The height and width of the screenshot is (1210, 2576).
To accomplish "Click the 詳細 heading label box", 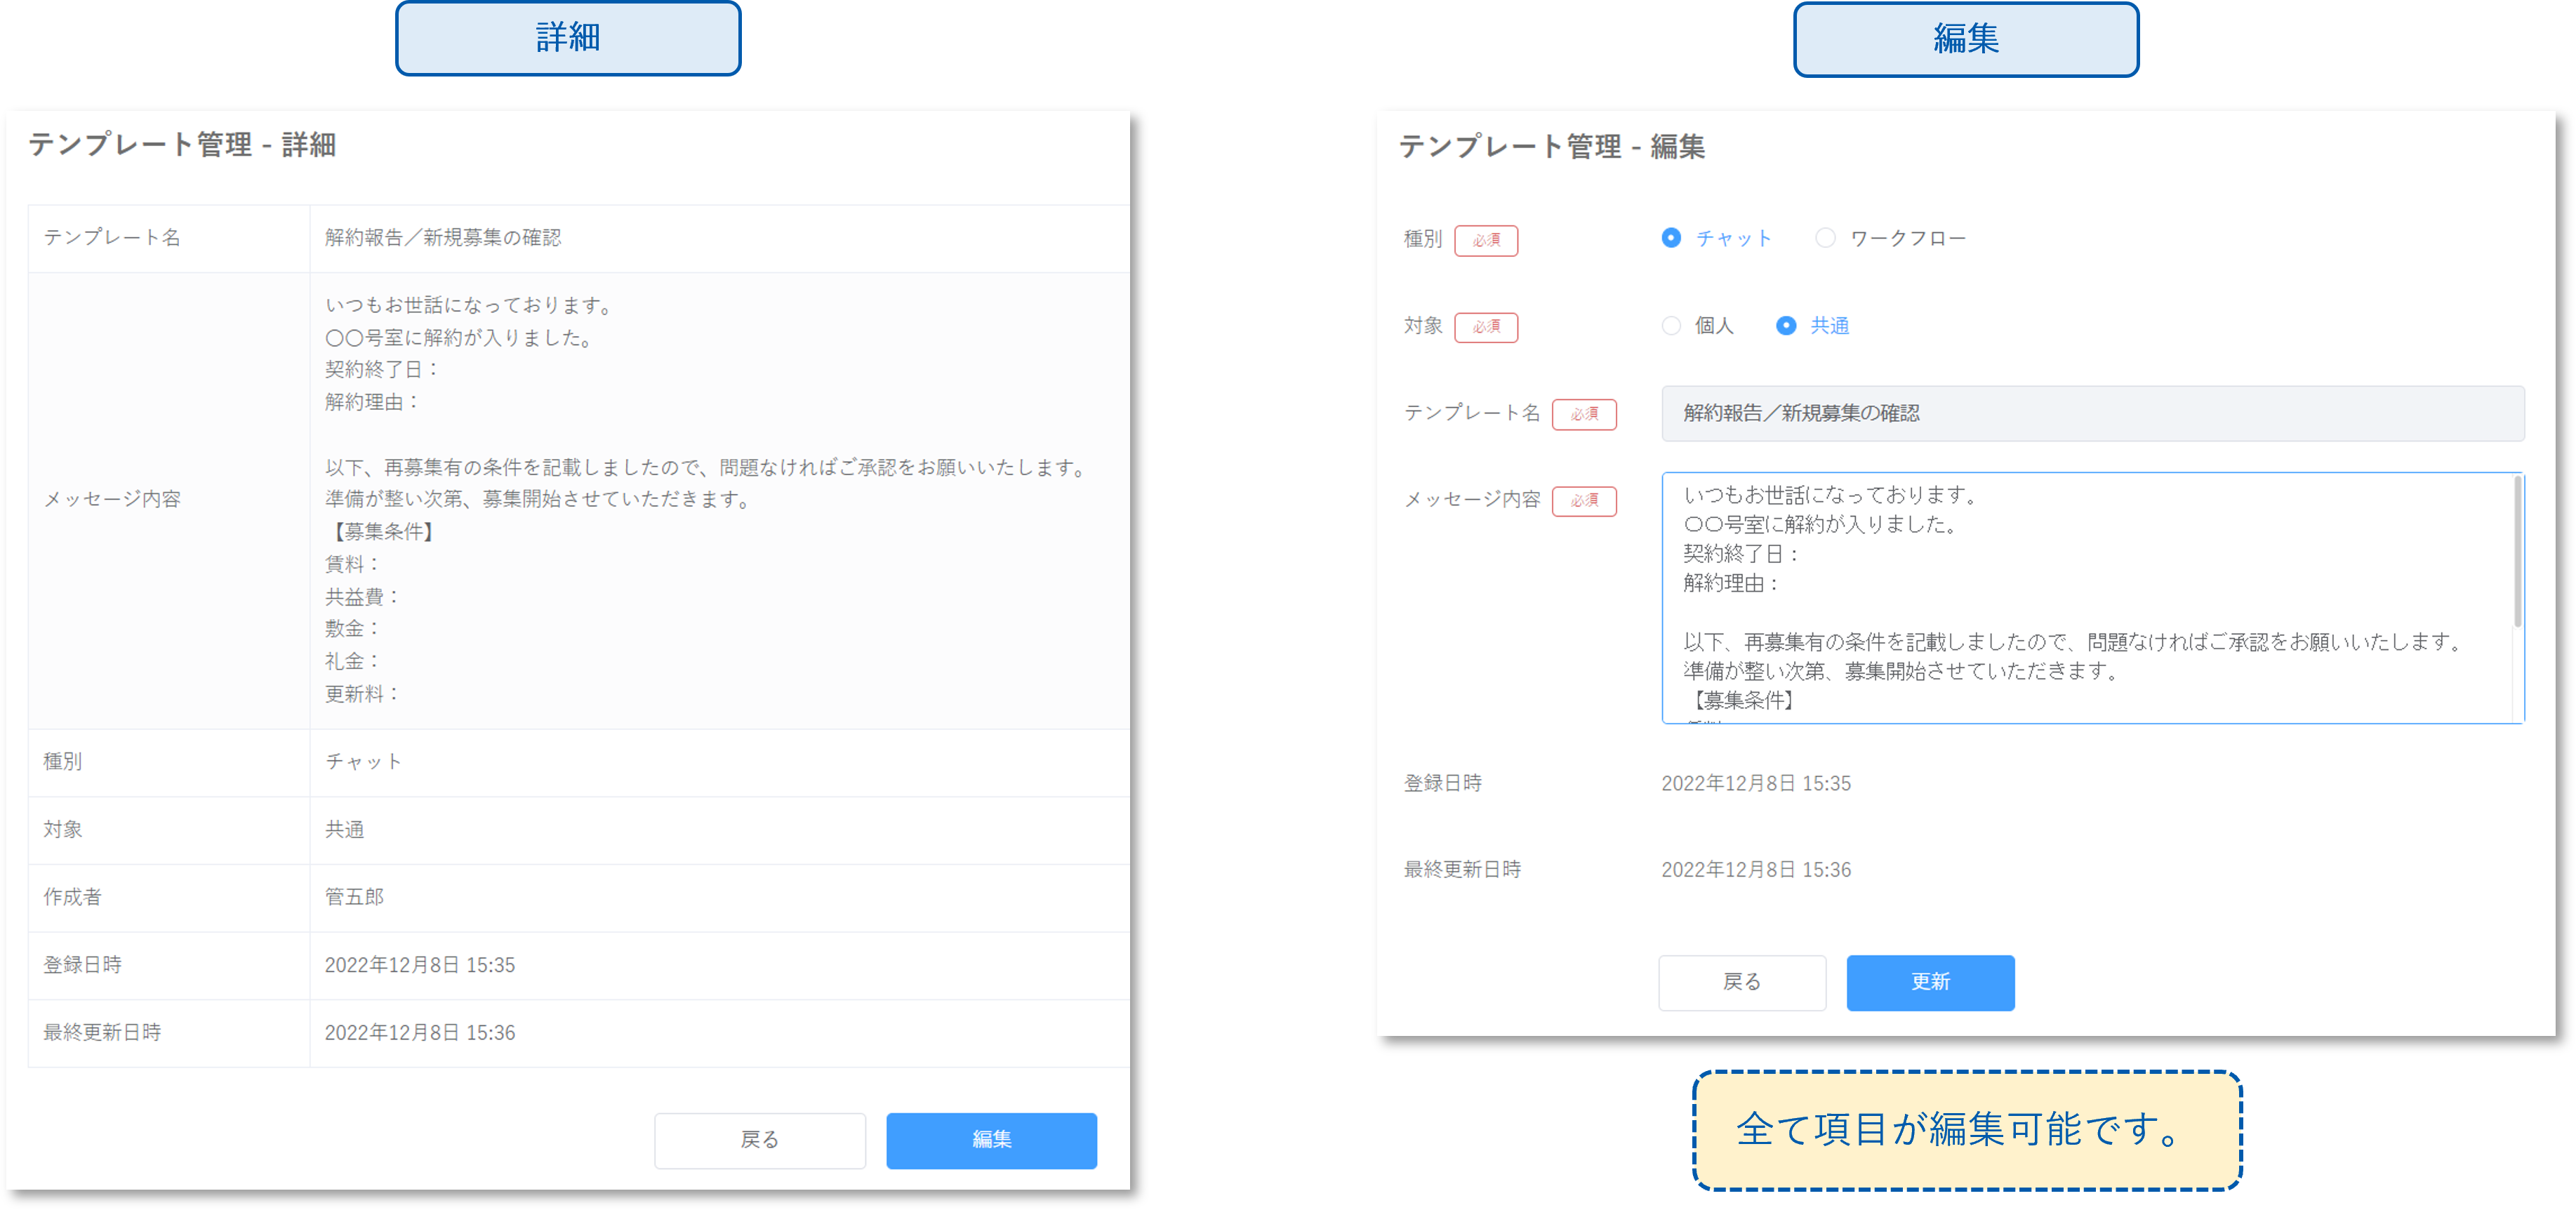I will click(x=568, y=38).
